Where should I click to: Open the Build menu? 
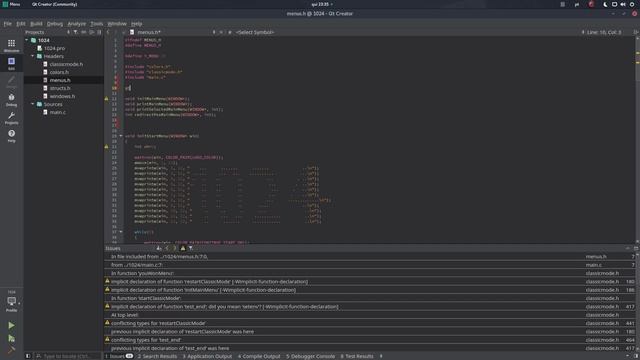(36, 24)
